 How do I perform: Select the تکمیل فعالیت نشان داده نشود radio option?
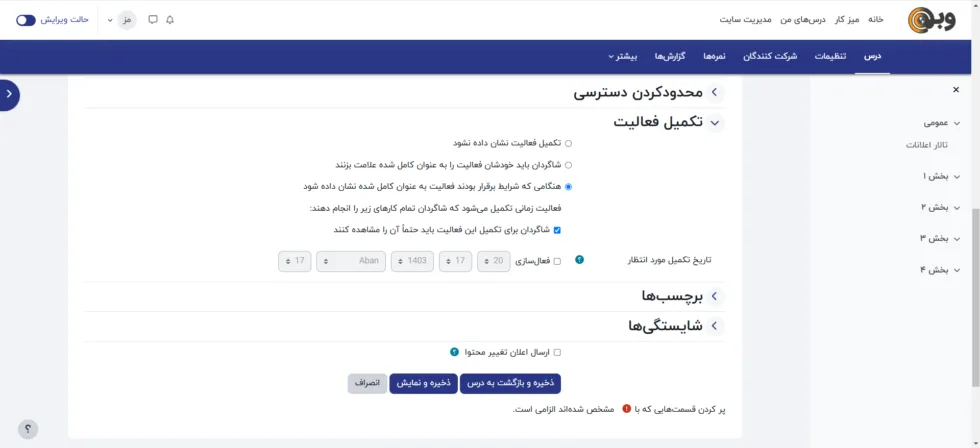tap(569, 143)
